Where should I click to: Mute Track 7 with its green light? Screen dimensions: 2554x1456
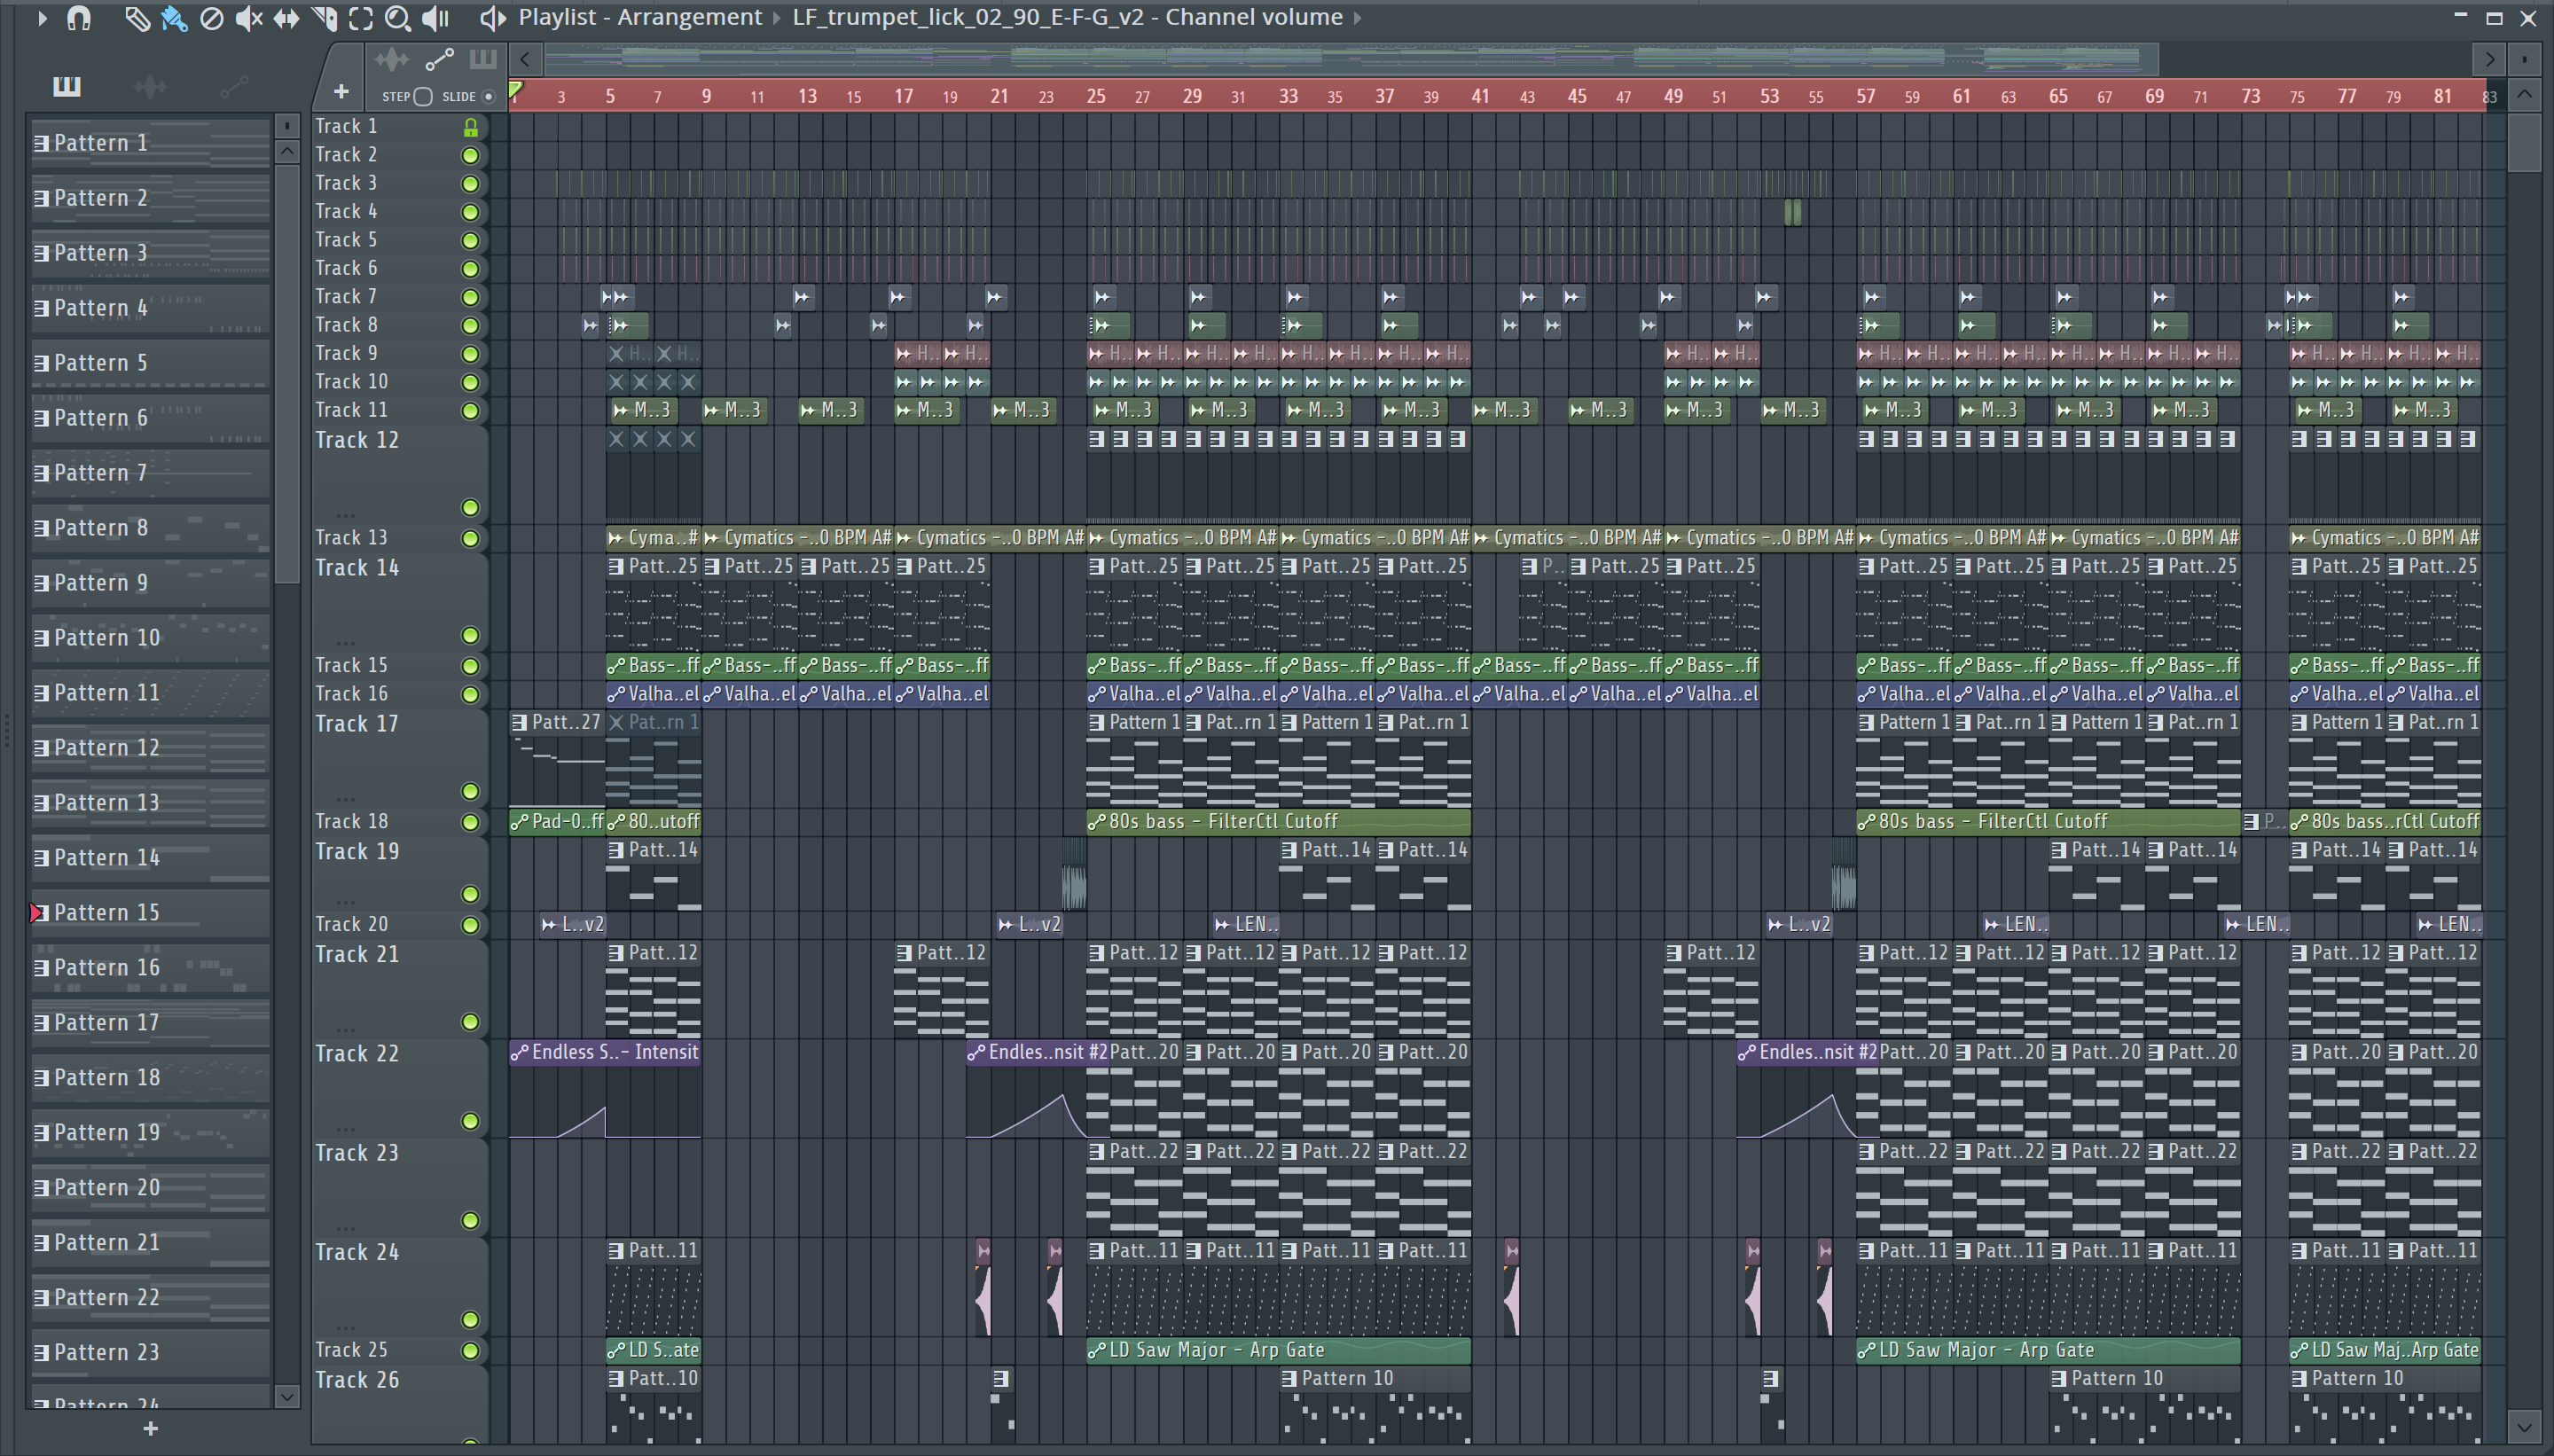[x=470, y=297]
